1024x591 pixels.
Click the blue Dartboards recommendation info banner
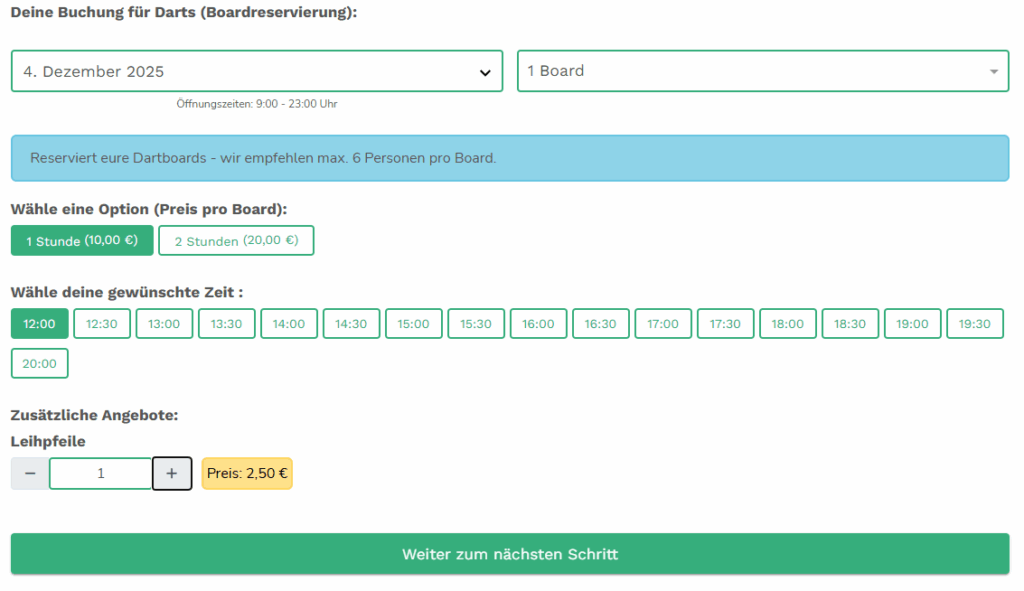click(x=510, y=158)
